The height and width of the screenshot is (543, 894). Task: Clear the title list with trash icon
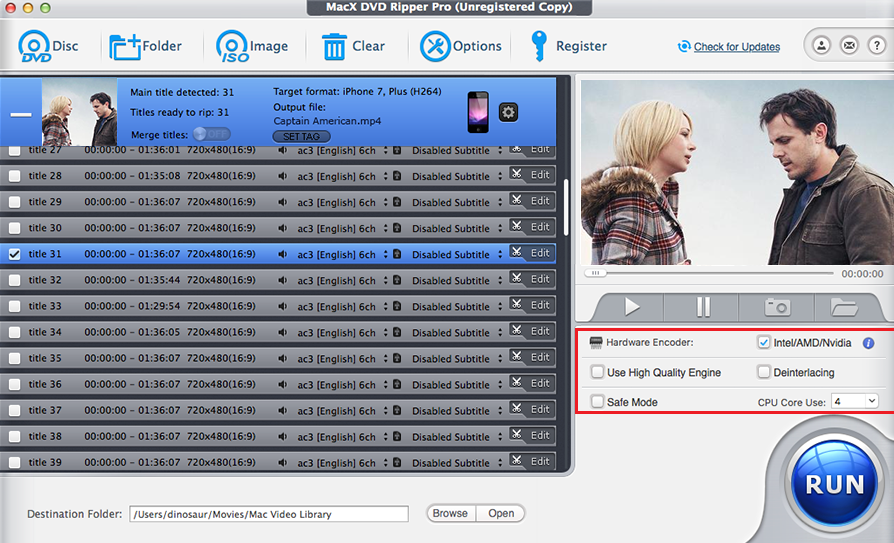[x=334, y=46]
